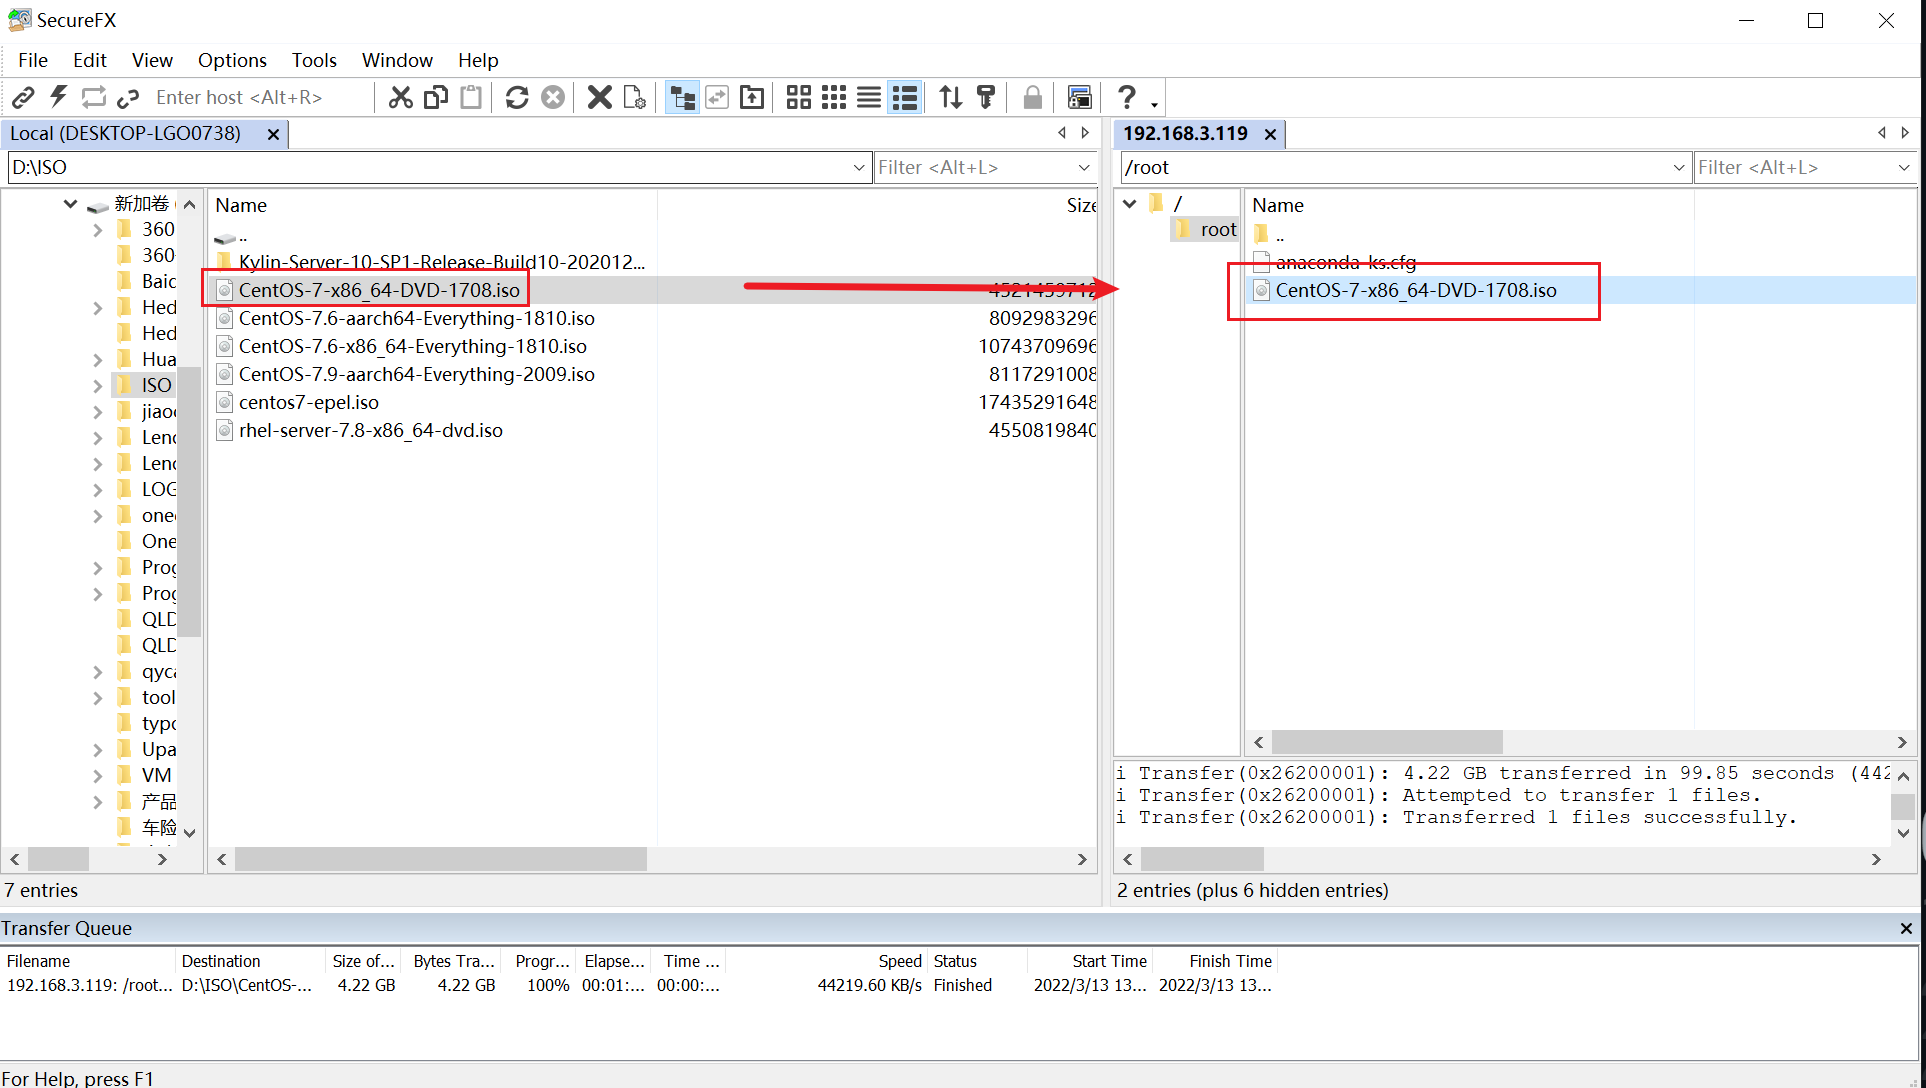The height and width of the screenshot is (1088, 1926).
Task: Close the 192.168.3.119 tab
Action: [1270, 134]
